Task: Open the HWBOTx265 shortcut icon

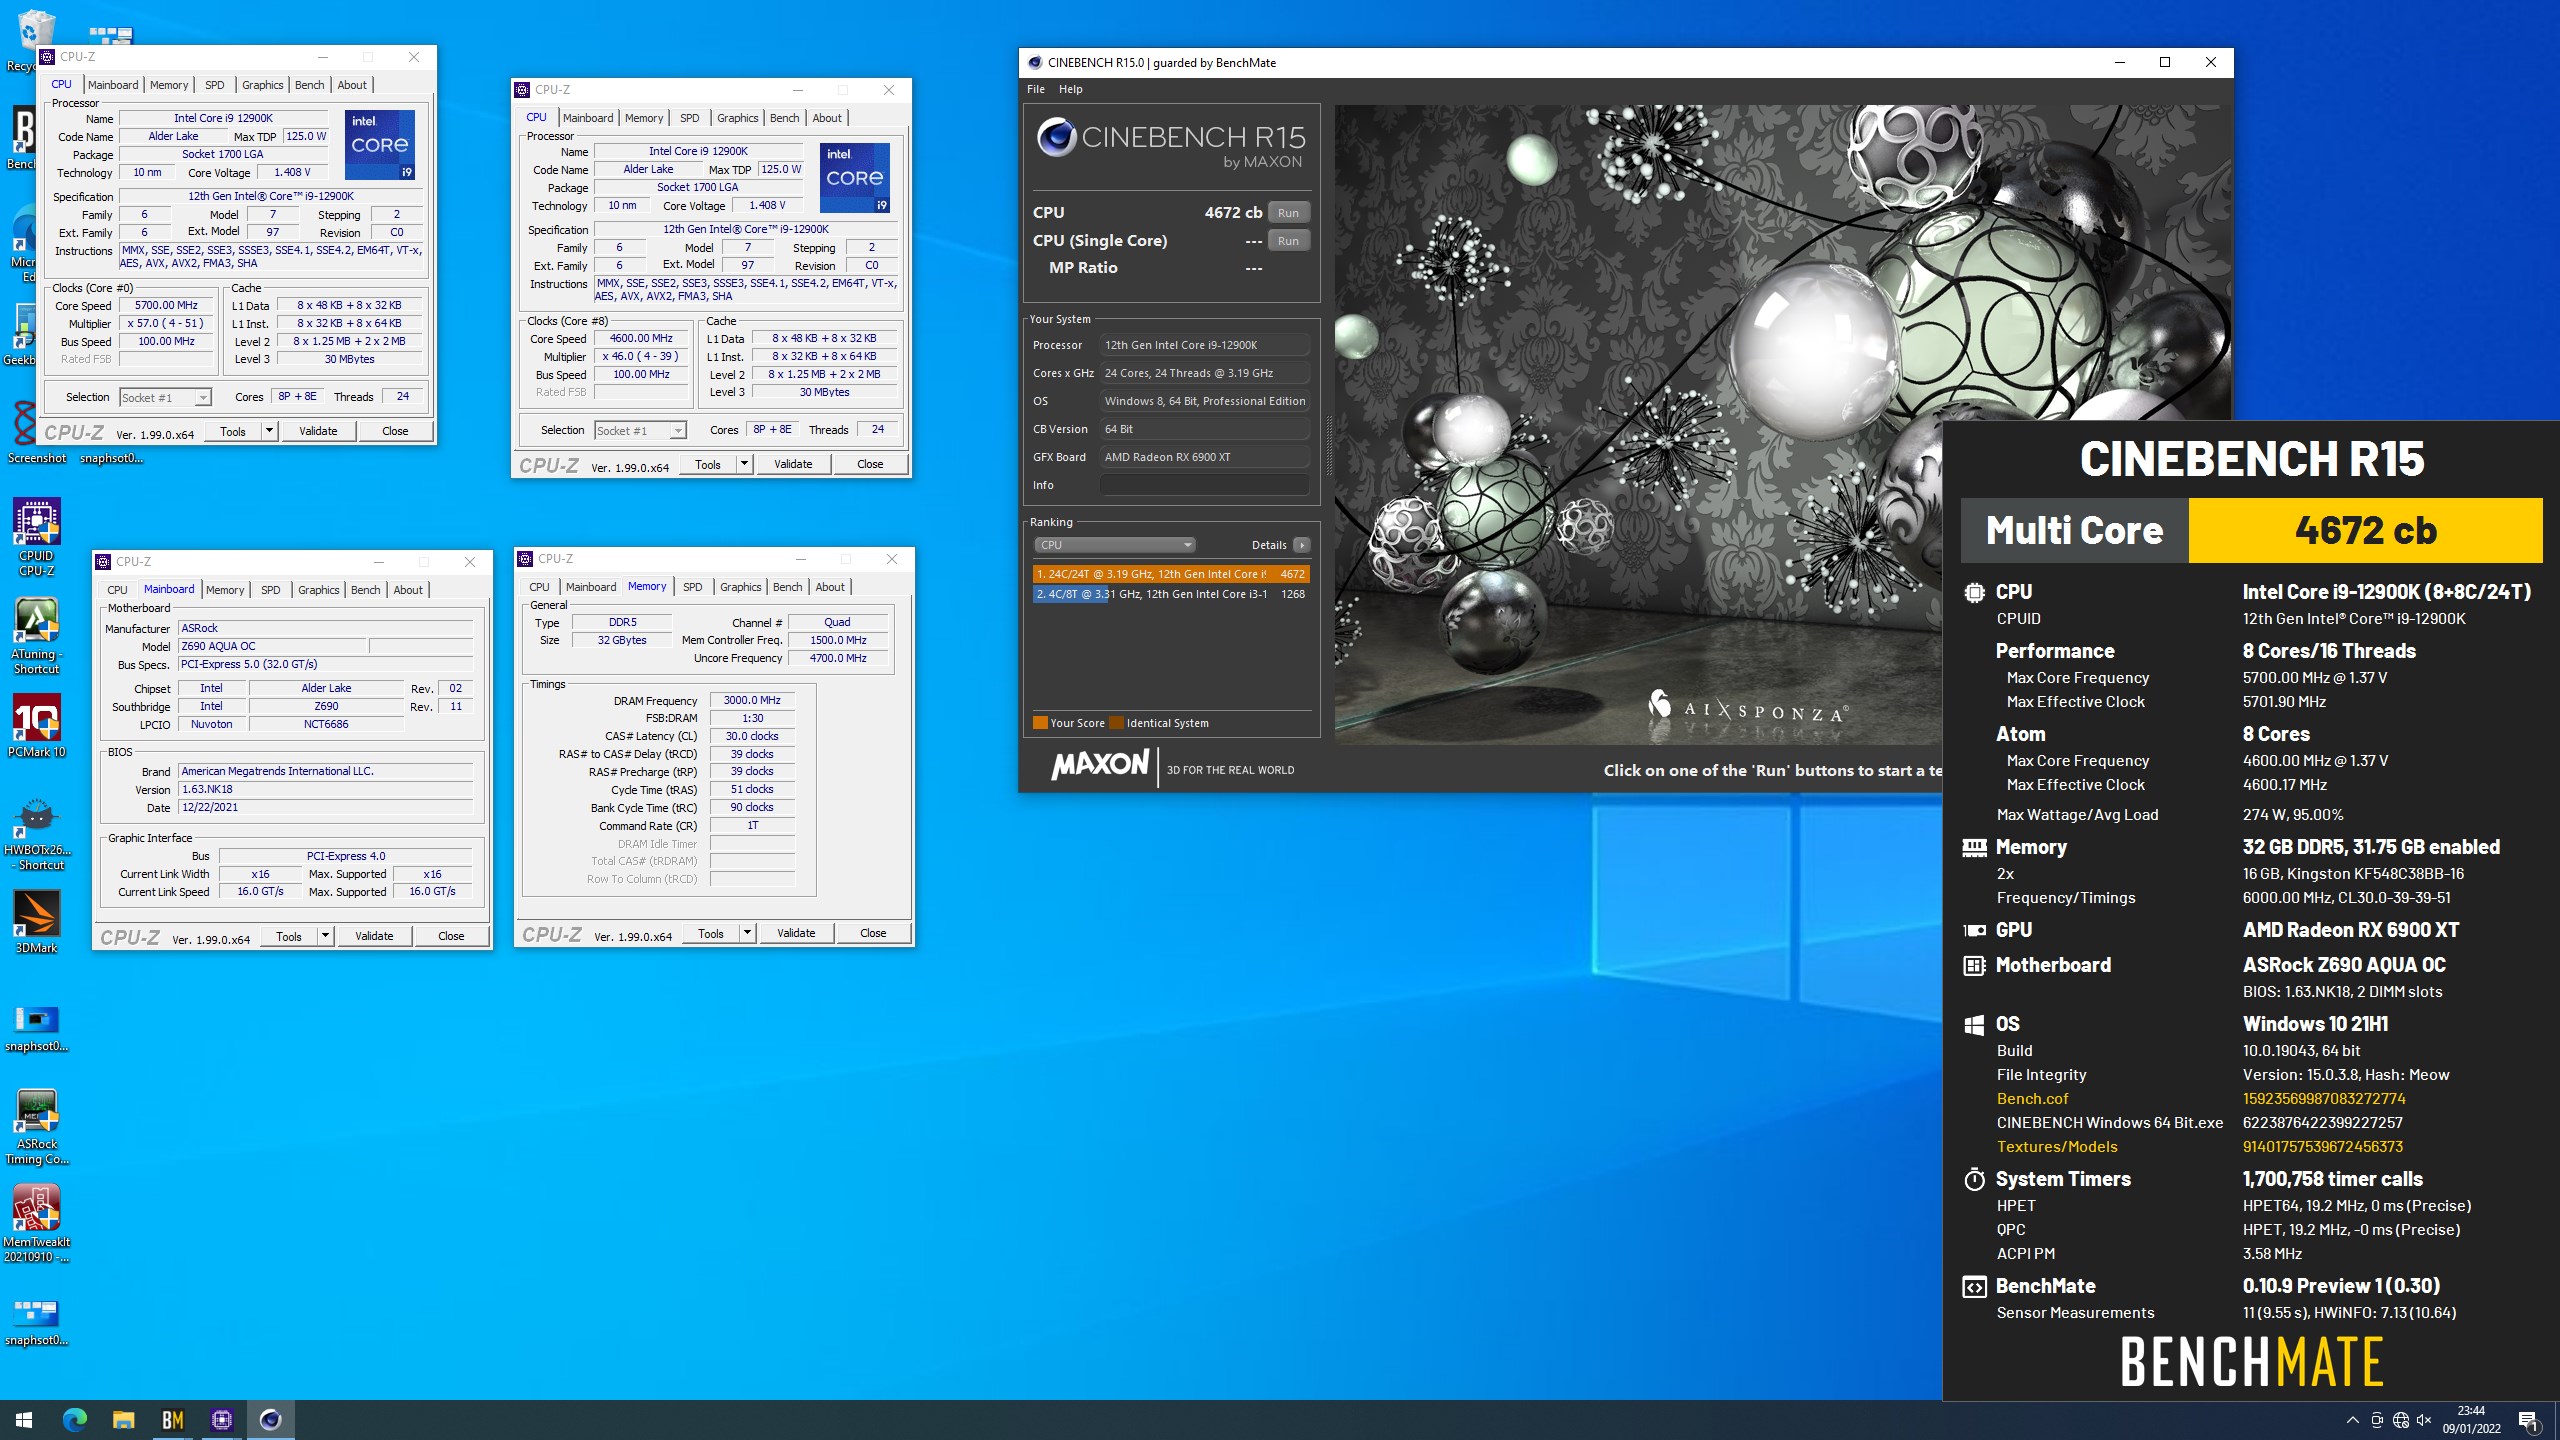Action: click(37, 833)
